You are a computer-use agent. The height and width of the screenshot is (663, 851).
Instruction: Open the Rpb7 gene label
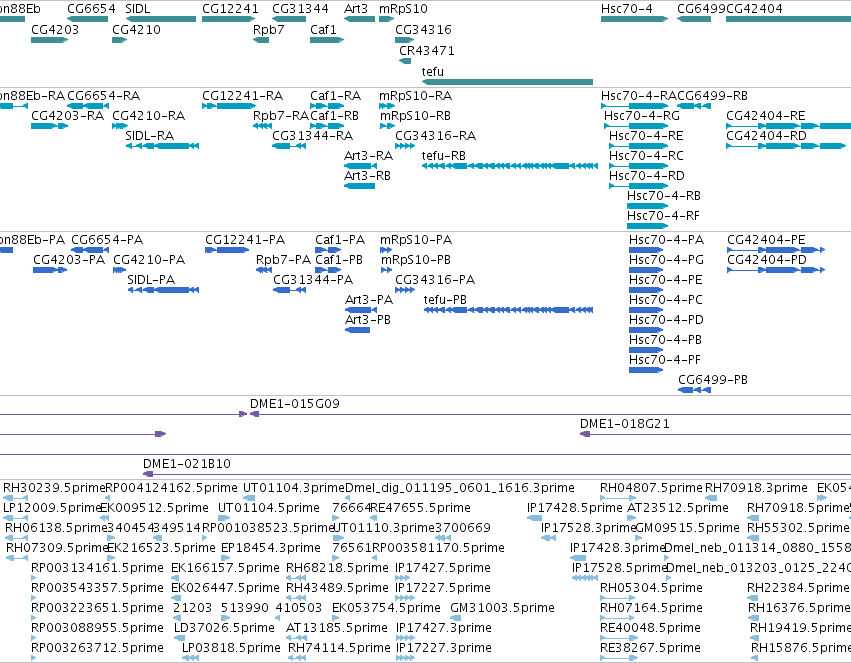coord(269,29)
